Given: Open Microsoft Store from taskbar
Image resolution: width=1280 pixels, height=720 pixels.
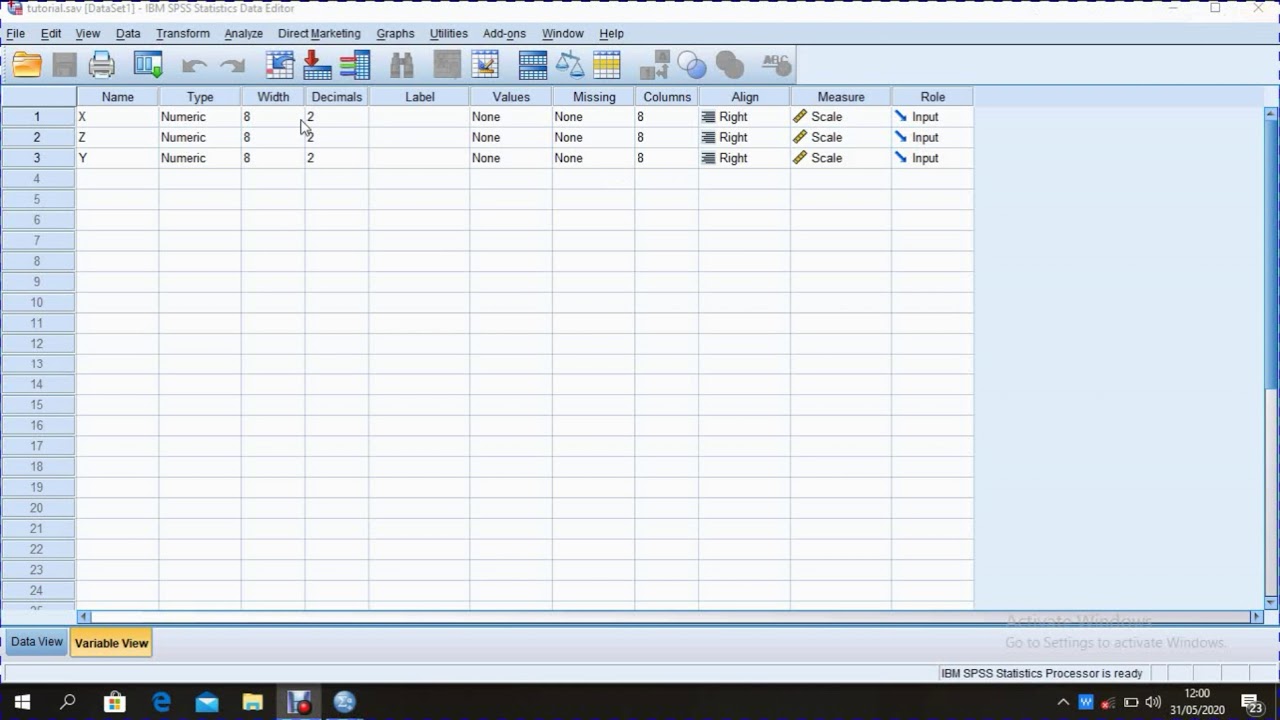Looking at the screenshot, I should [x=114, y=702].
